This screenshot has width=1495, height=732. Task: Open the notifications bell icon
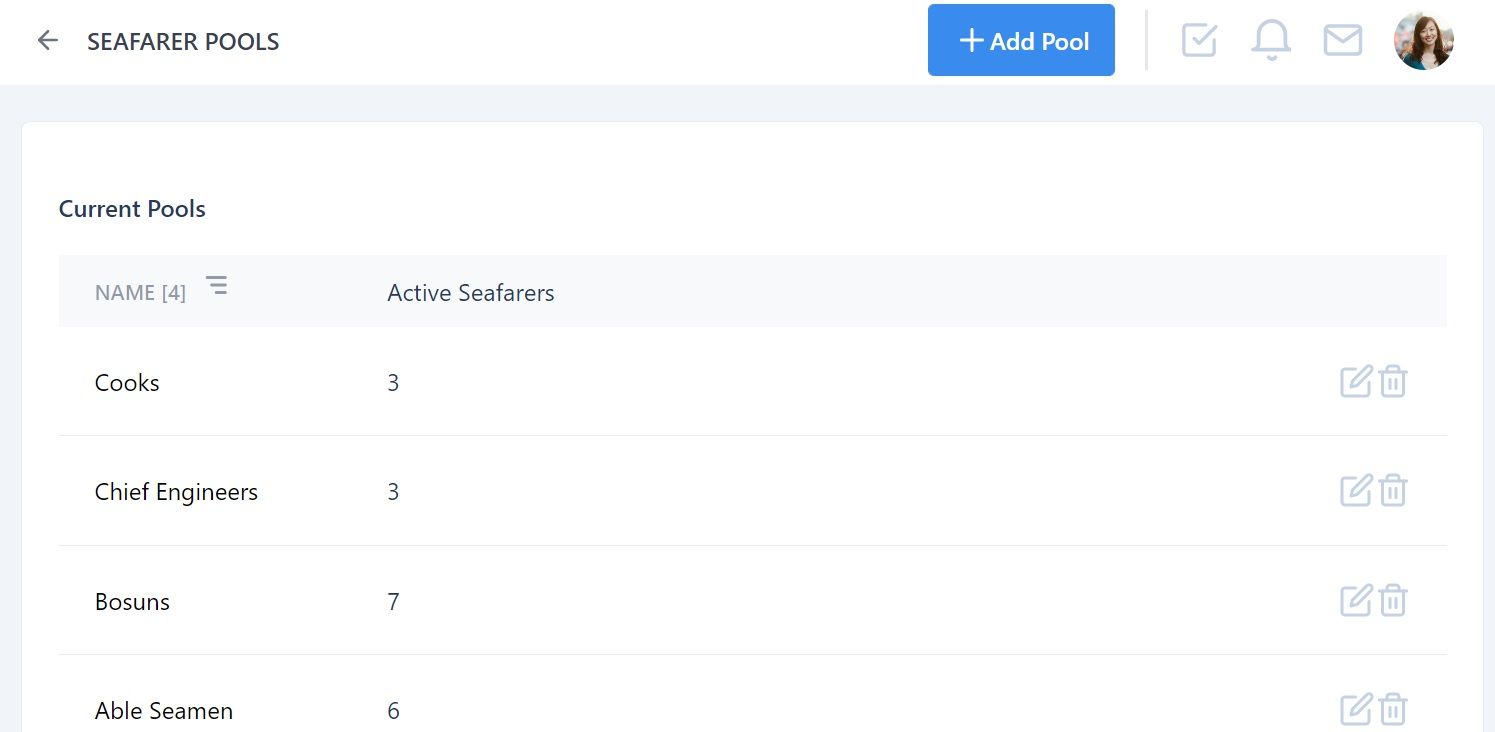pyautogui.click(x=1271, y=40)
